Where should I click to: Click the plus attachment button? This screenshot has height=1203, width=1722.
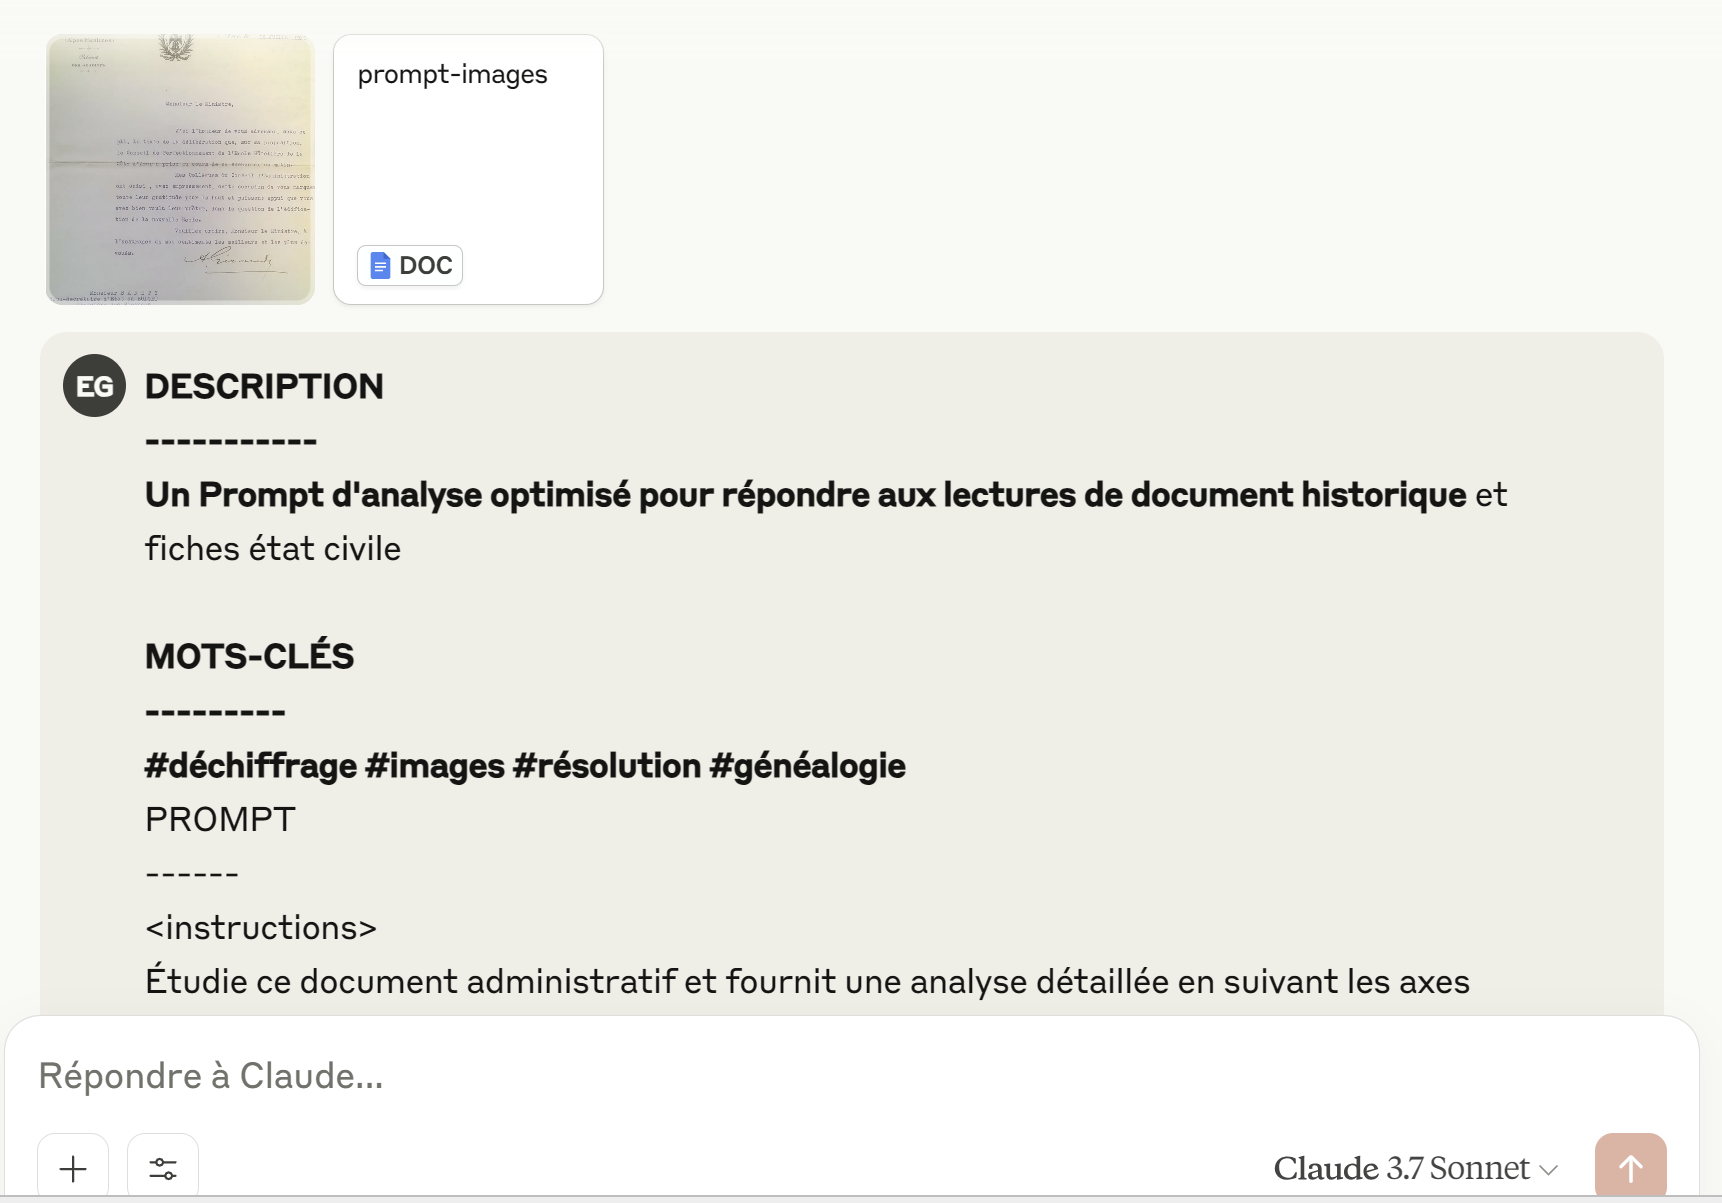coord(73,1168)
